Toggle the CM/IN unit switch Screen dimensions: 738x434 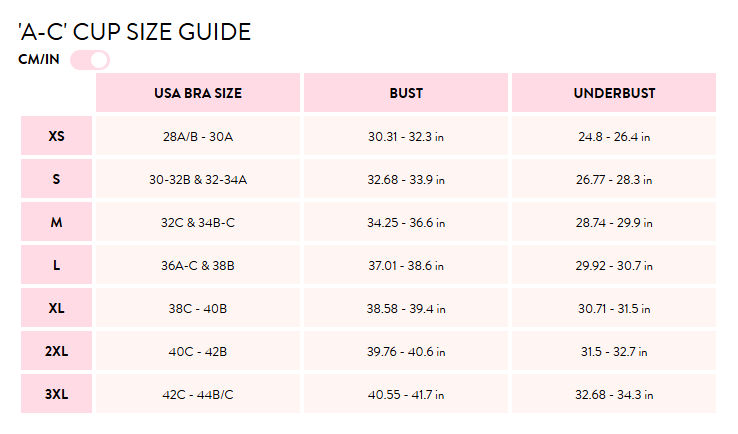coord(90,60)
